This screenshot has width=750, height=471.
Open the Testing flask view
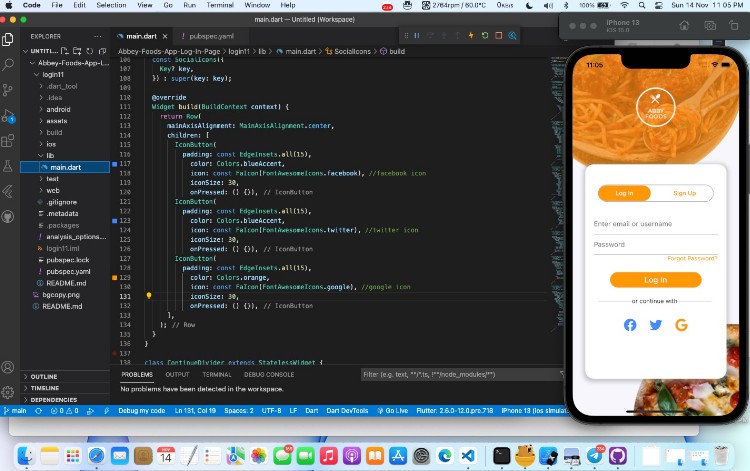(8, 166)
